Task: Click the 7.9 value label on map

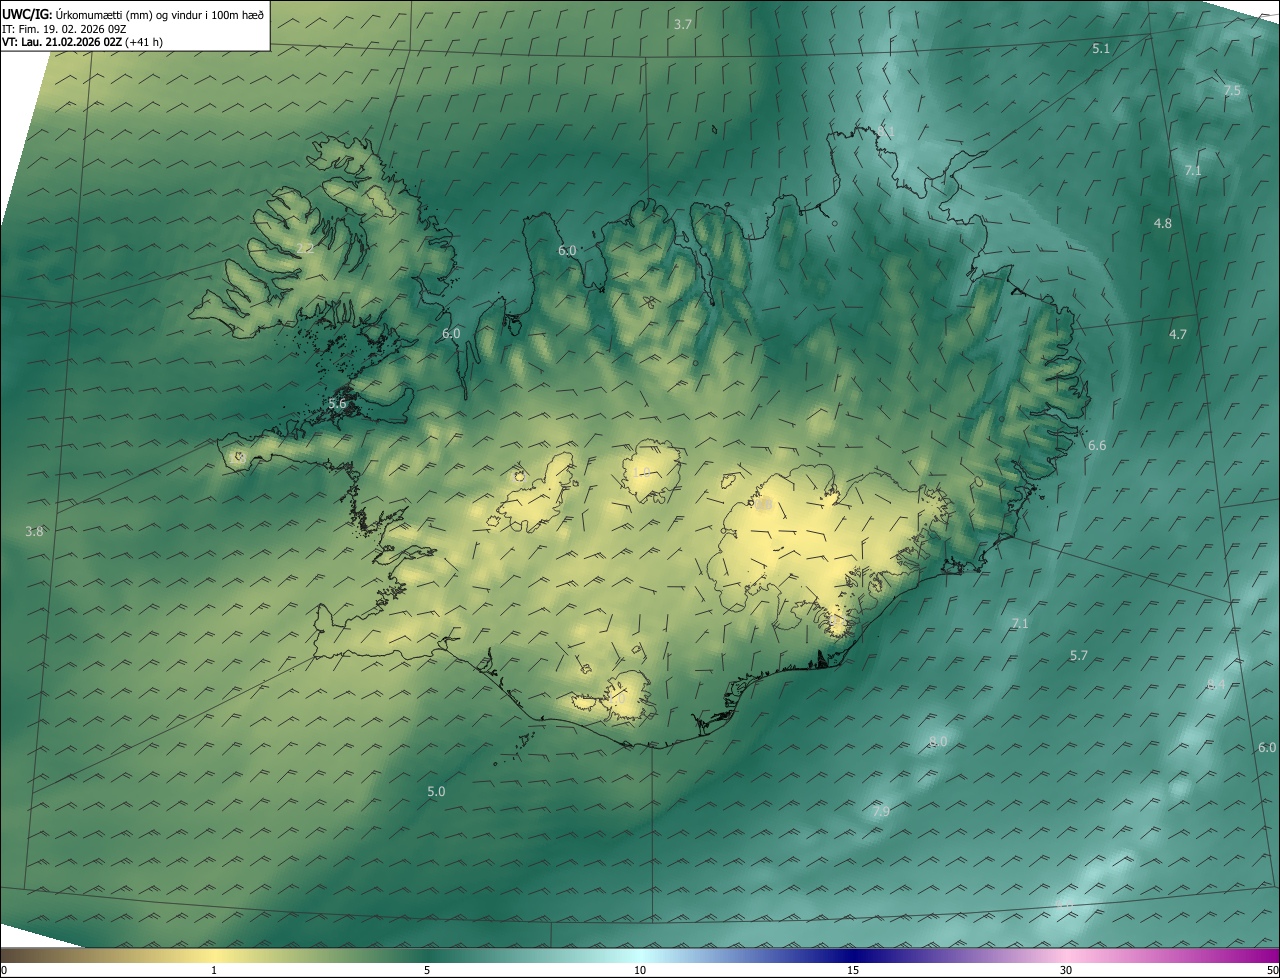Action: (880, 812)
